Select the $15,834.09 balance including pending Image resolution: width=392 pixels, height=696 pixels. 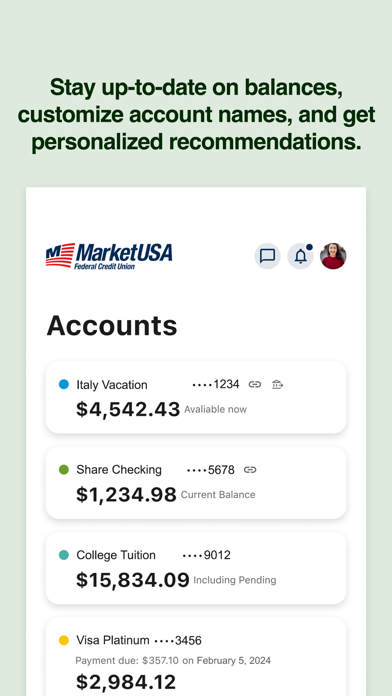pyautogui.click(x=133, y=580)
